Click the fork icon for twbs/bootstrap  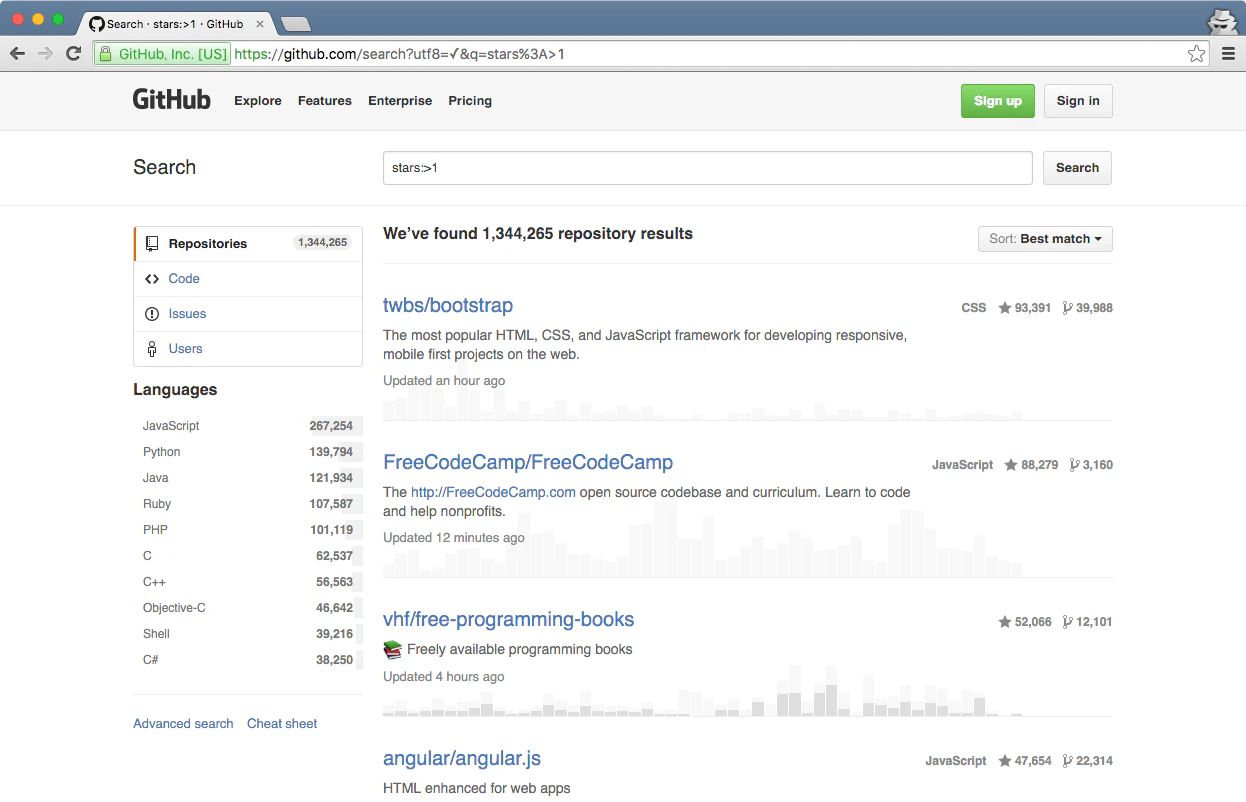[1067, 308]
